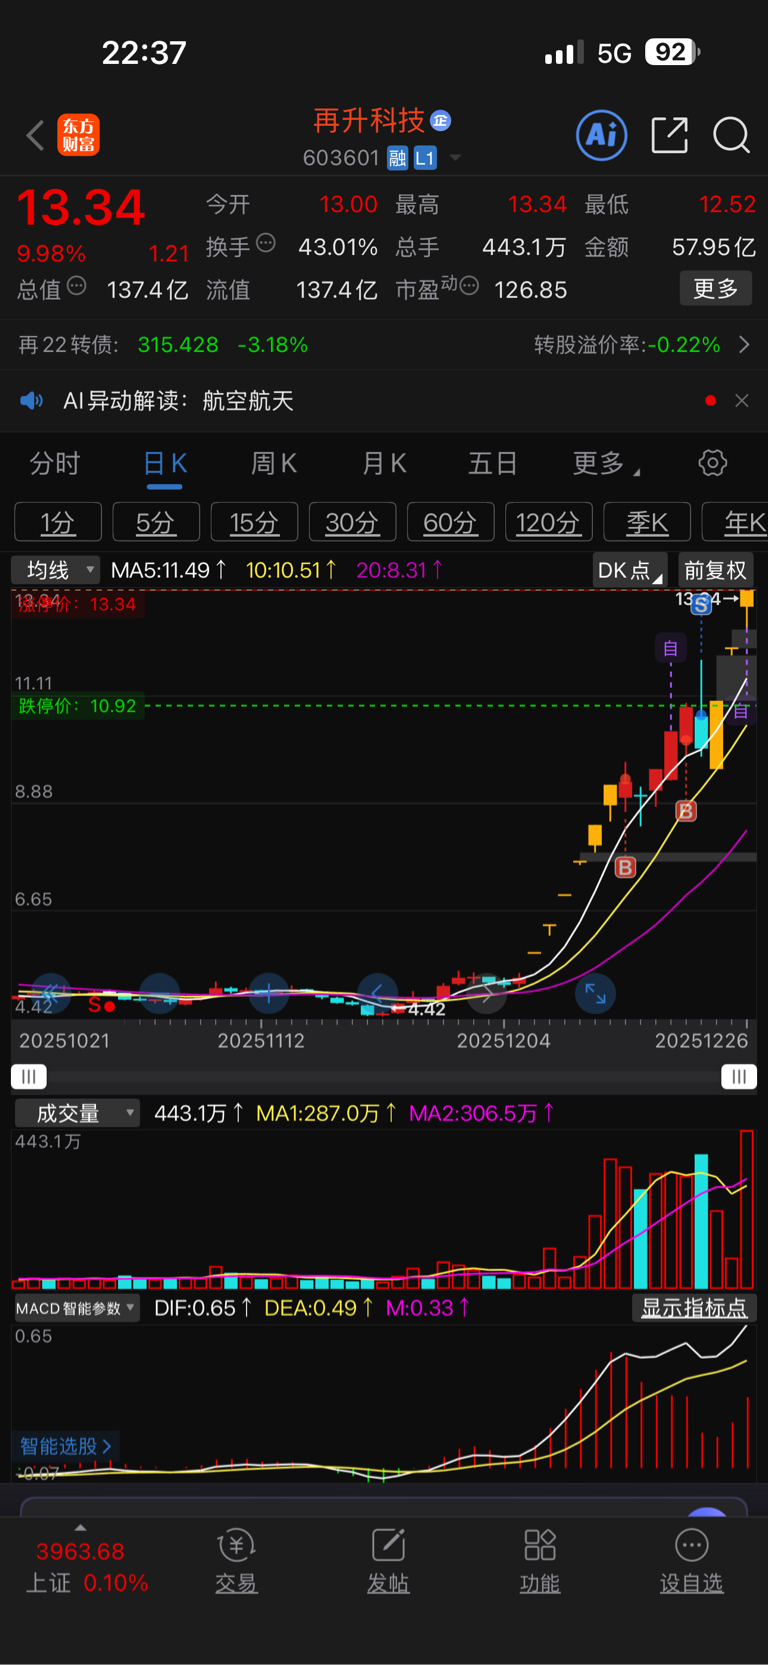This screenshot has height=1665, width=768.
Task: Tap the 更多 quote details button
Action: pos(715,289)
